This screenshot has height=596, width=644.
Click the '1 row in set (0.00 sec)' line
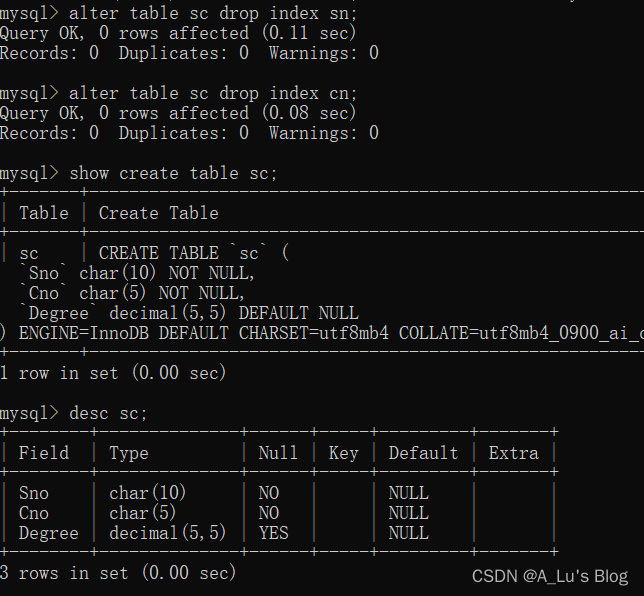click(113, 373)
